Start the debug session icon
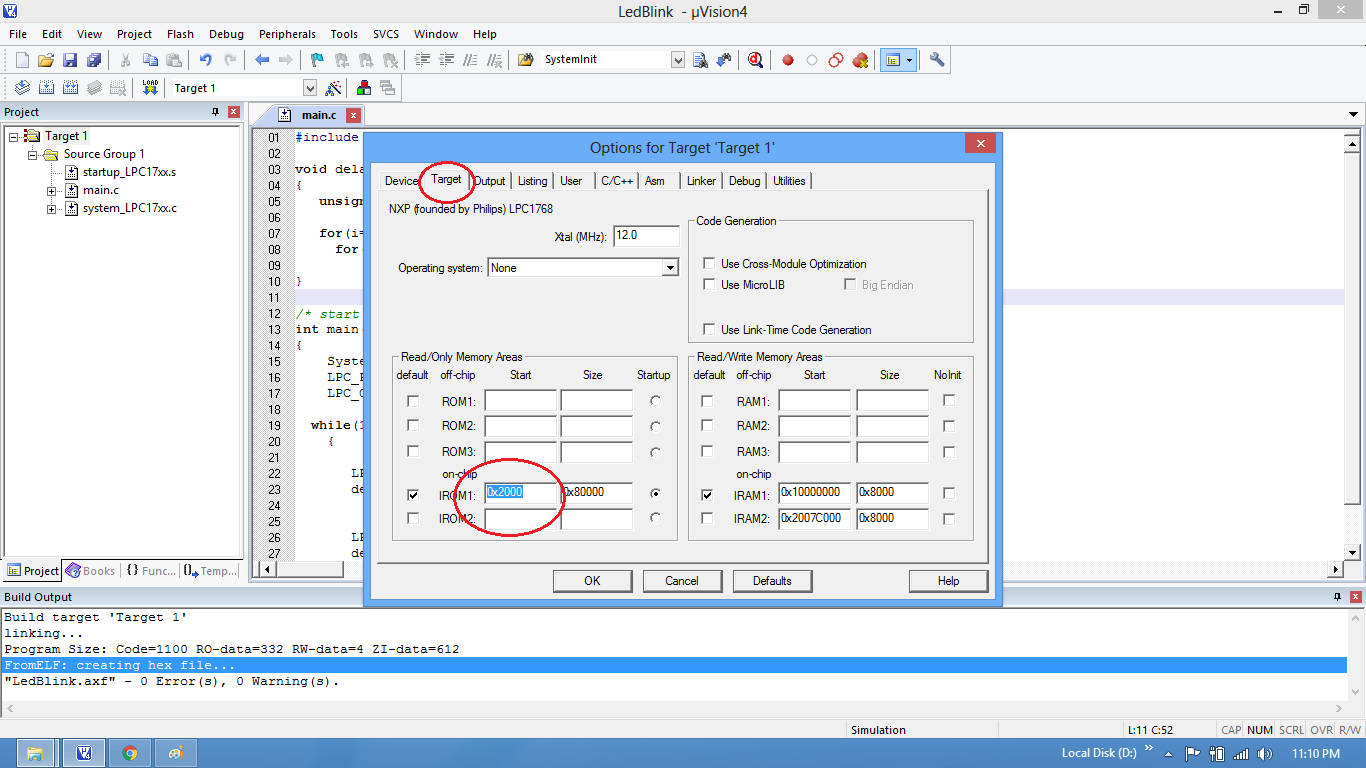Screen dimensions: 1366x768 [x=755, y=60]
